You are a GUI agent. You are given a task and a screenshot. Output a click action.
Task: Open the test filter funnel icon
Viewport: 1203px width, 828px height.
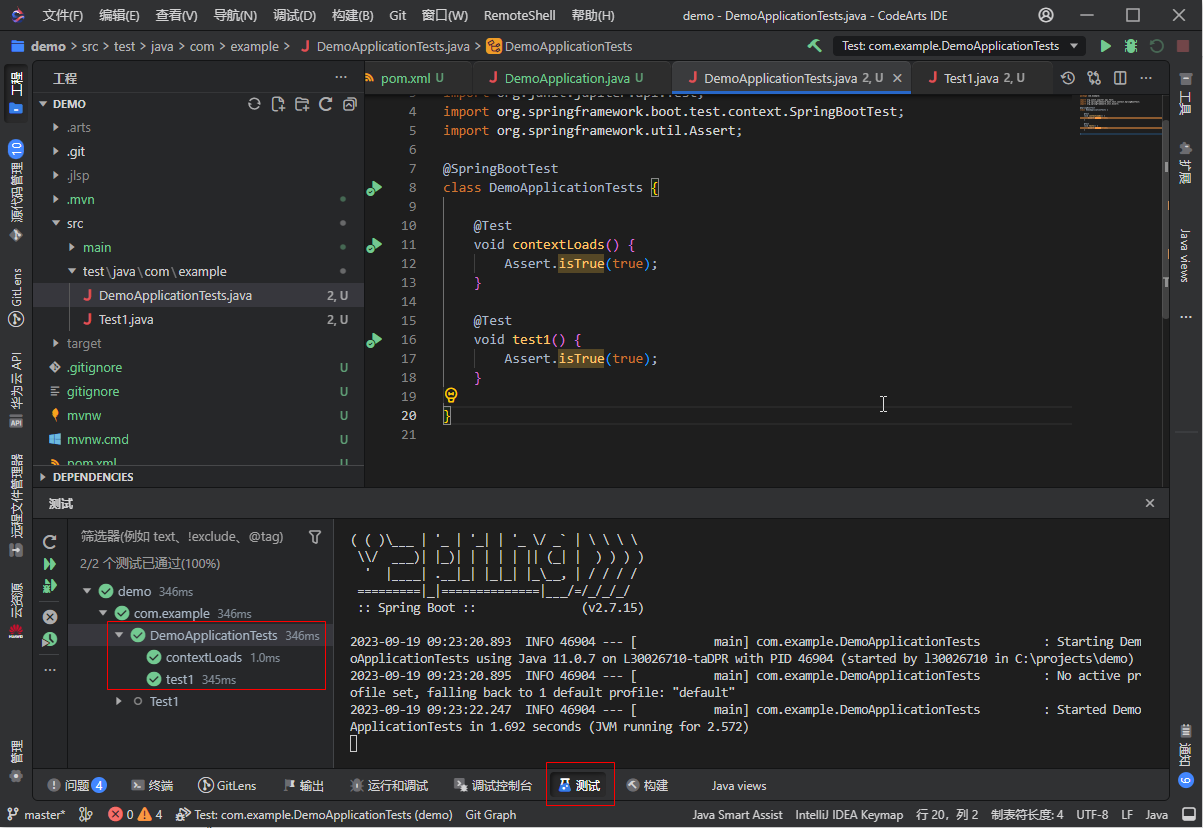pyautogui.click(x=315, y=536)
